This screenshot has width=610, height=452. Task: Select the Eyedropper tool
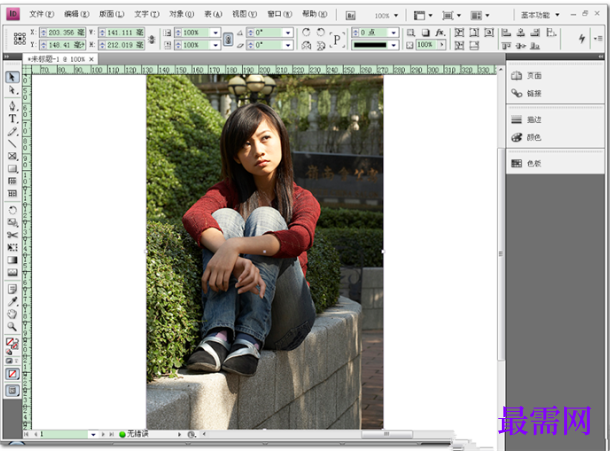pos(12,301)
